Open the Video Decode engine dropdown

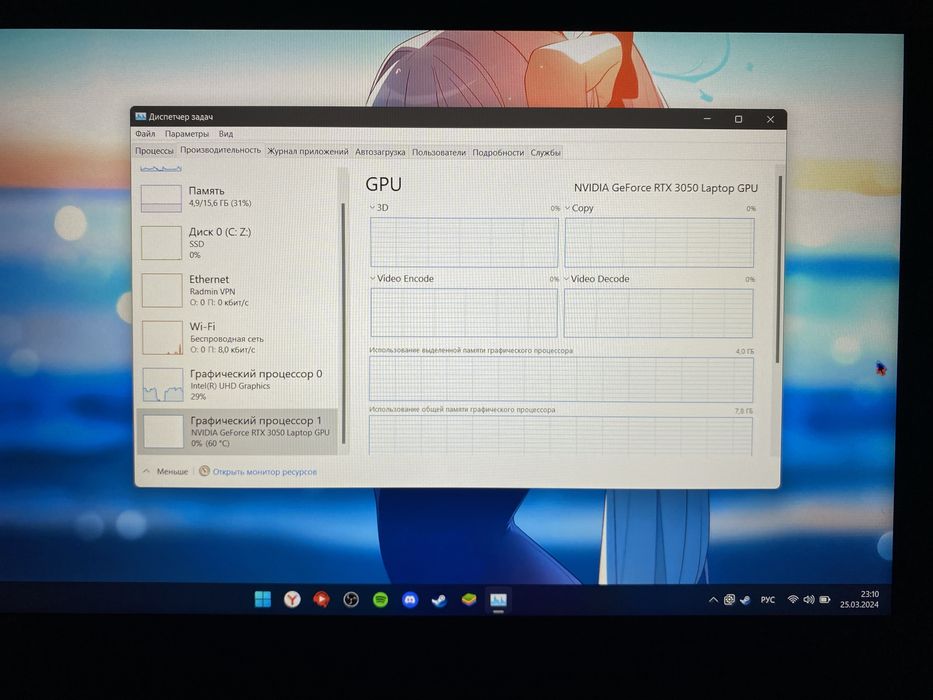click(x=596, y=279)
